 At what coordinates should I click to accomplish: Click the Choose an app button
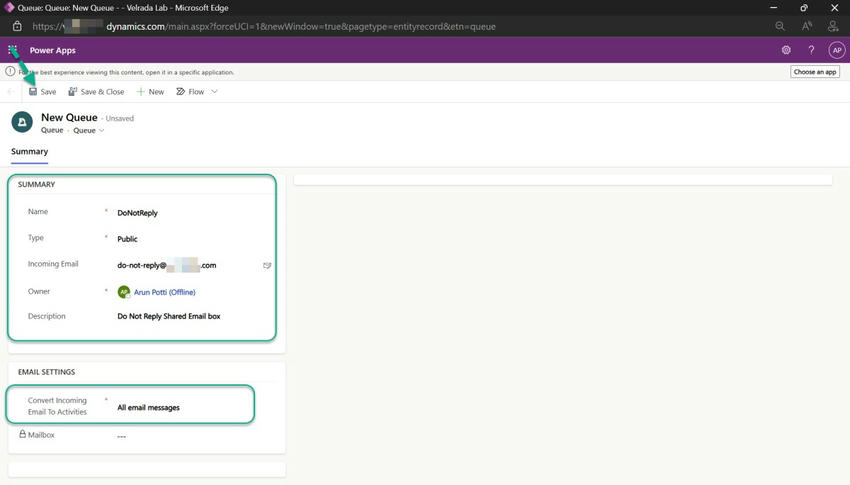pos(815,72)
